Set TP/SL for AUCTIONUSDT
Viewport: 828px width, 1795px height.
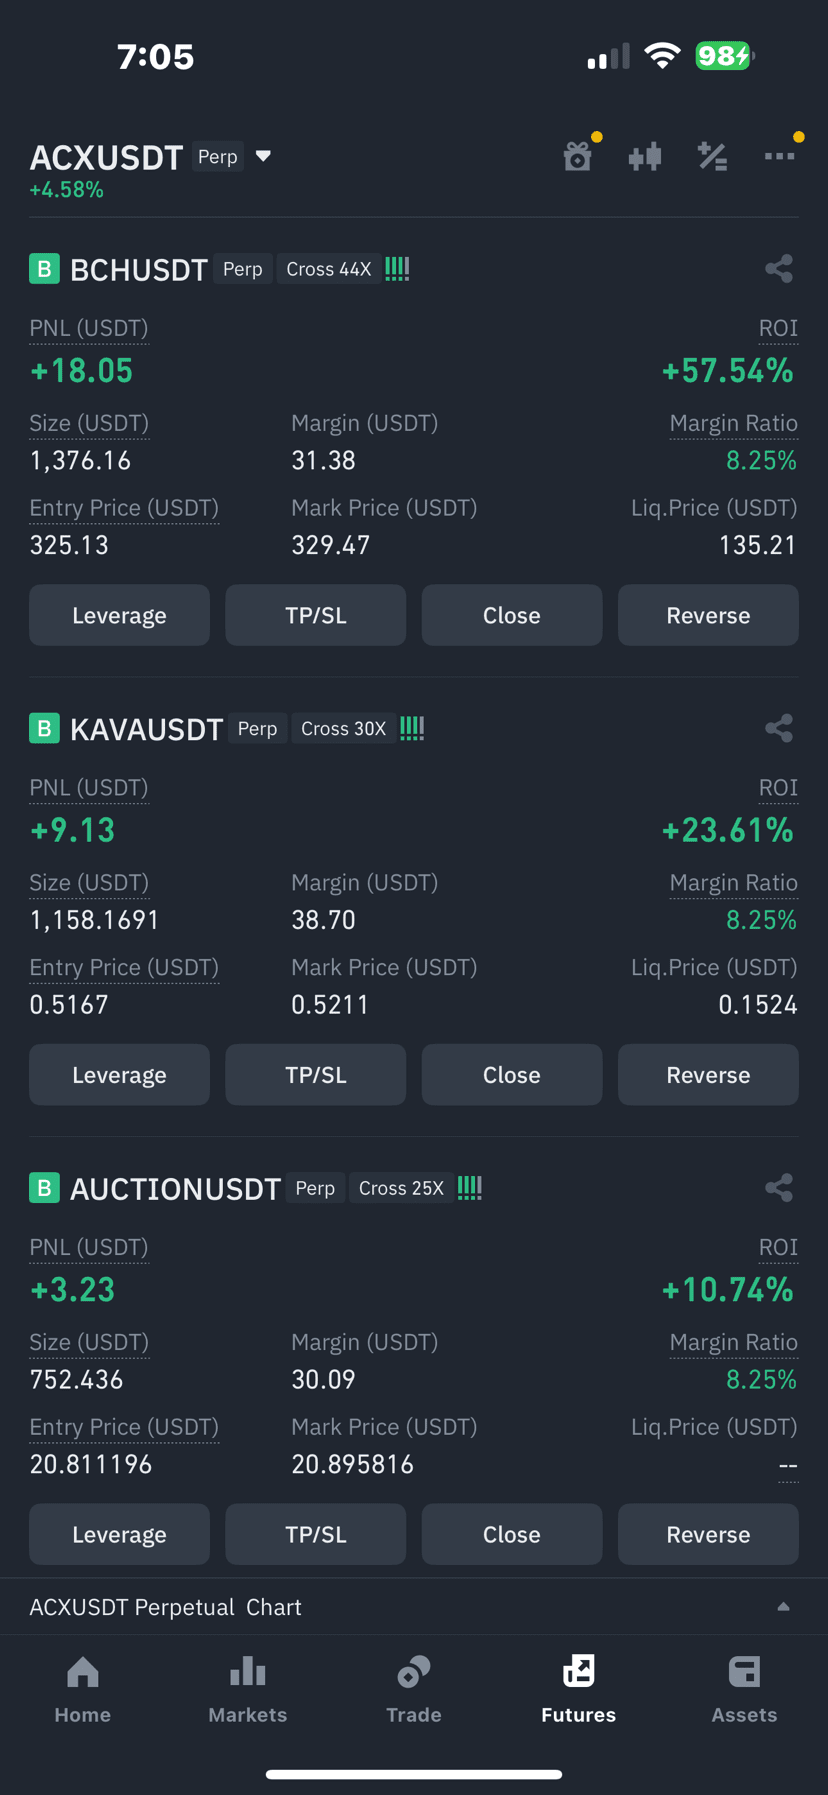coord(316,1534)
